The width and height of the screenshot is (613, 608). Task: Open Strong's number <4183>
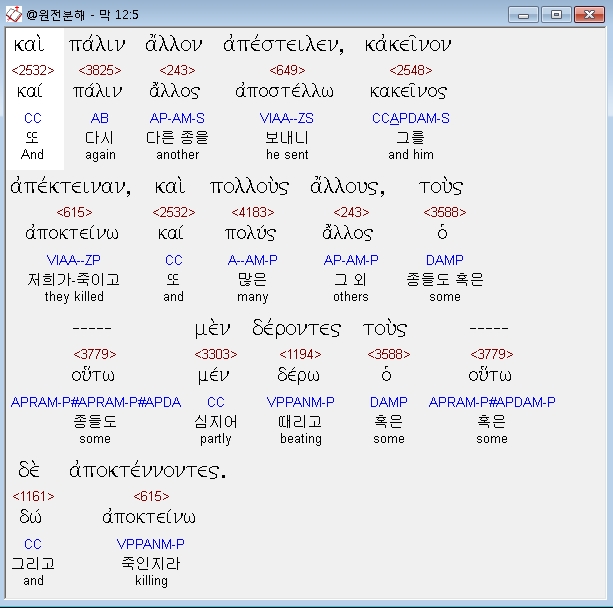pyautogui.click(x=253, y=212)
